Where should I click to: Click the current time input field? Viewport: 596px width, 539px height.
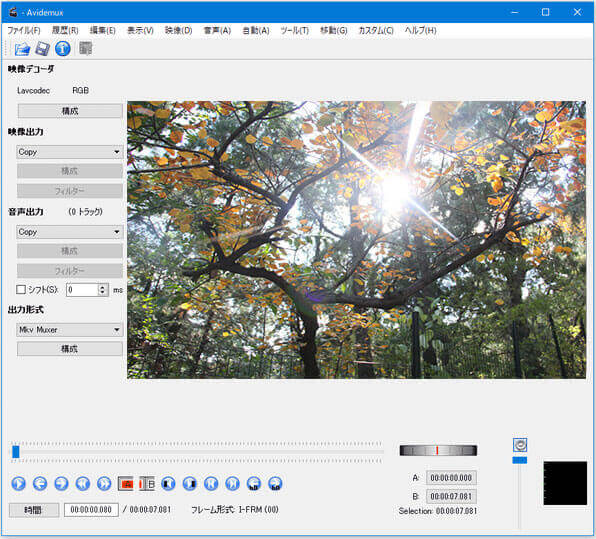[91, 510]
